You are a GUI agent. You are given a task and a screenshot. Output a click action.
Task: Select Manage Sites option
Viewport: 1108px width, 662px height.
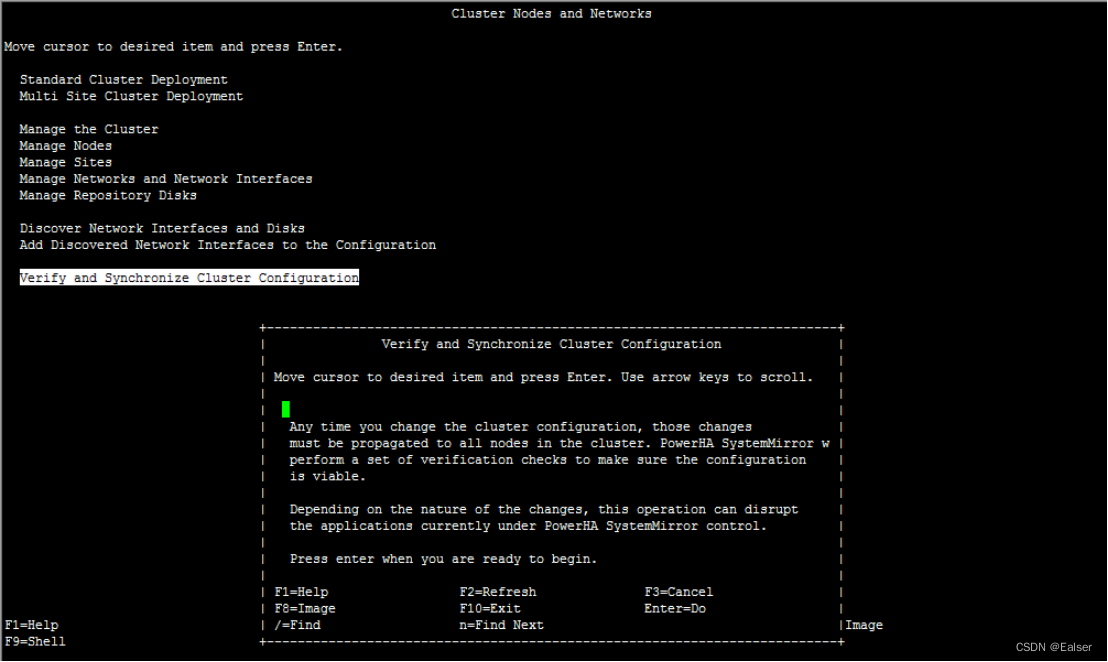coord(65,162)
